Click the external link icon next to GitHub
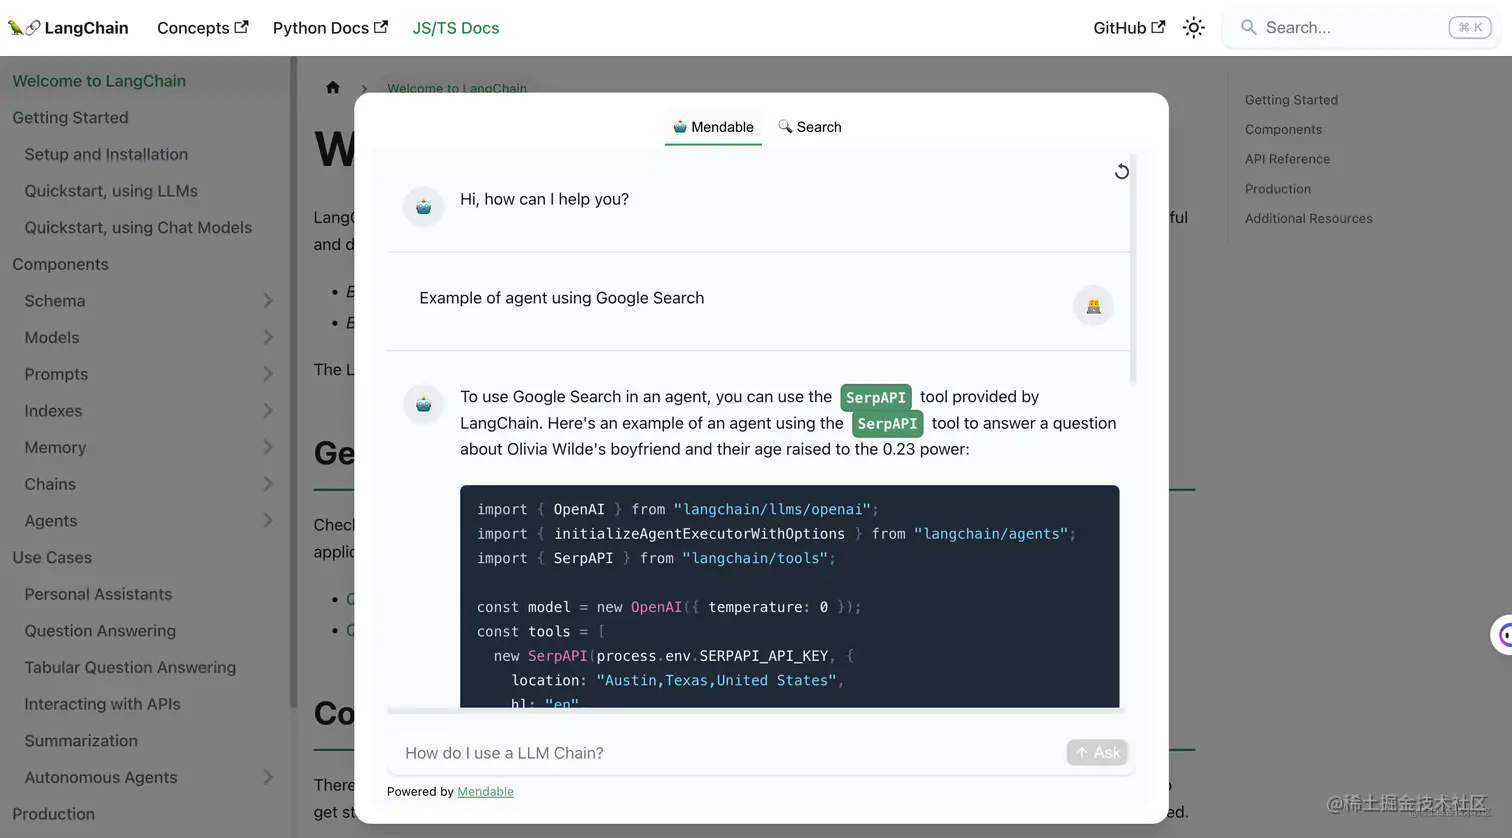The height and width of the screenshot is (838, 1512). [x=1158, y=27]
